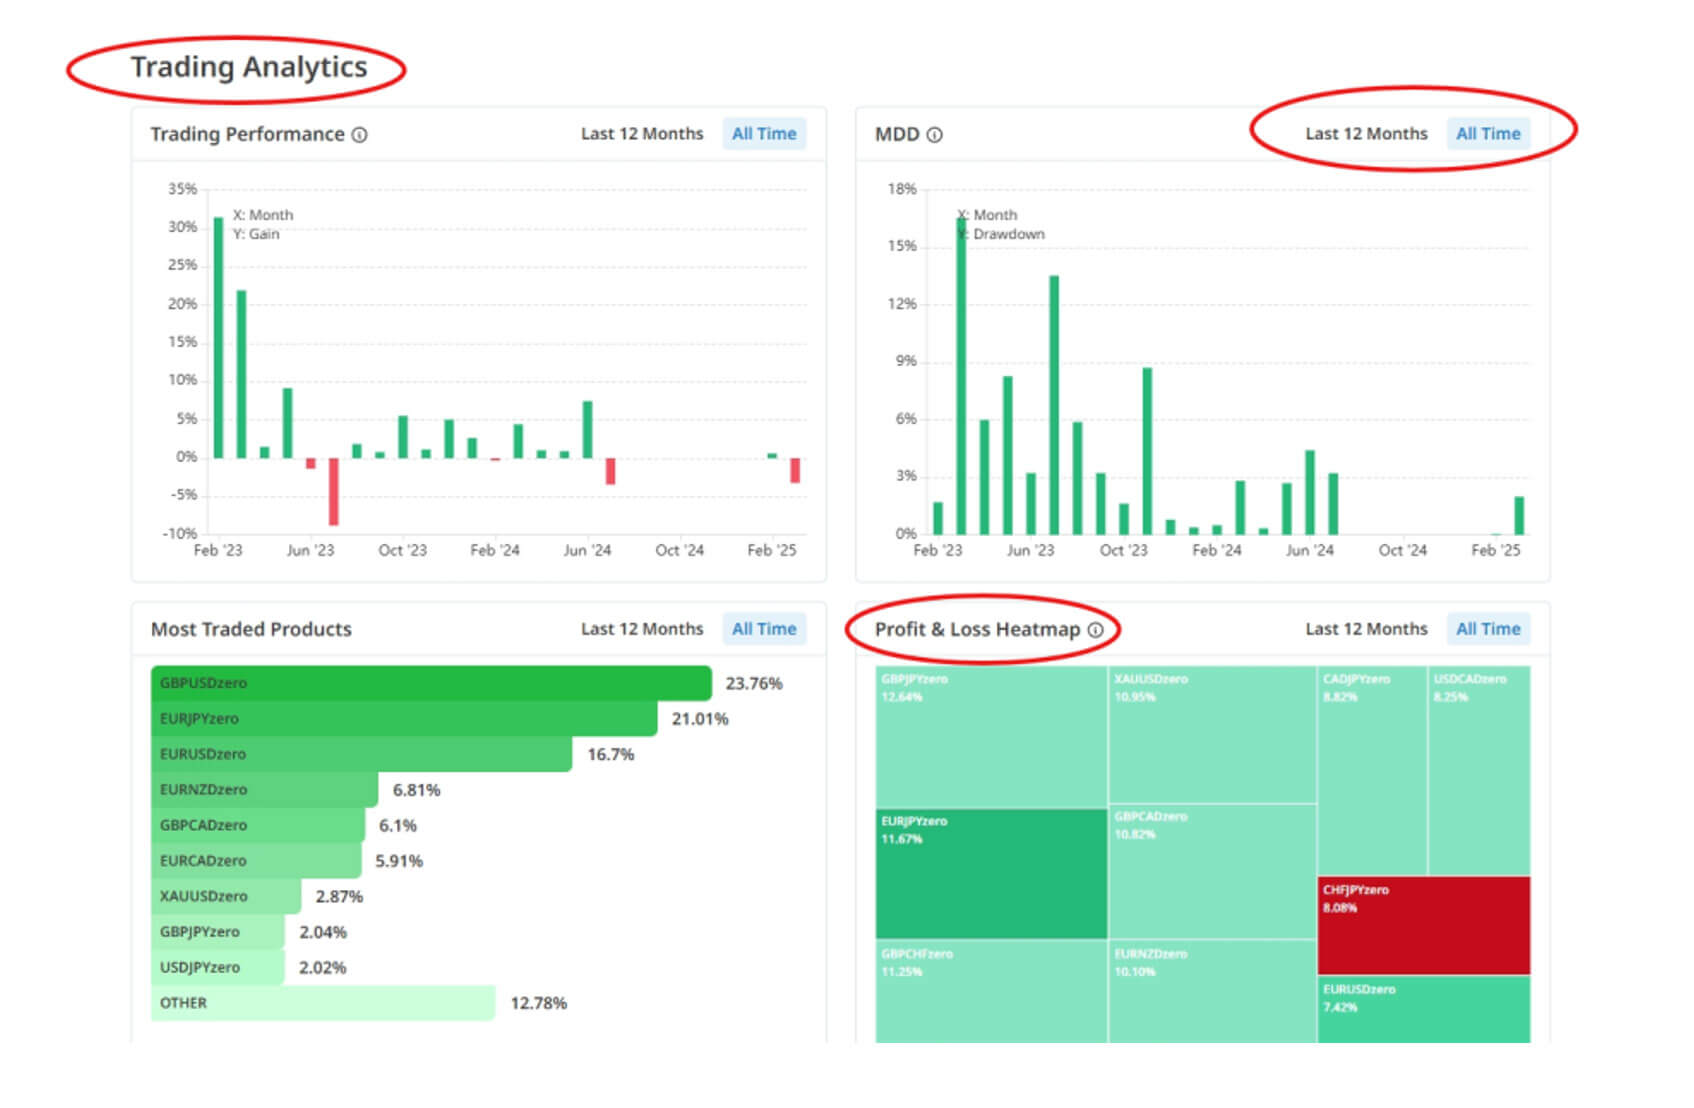1694x1108 pixels.
Task: Click the dark green EURJPYzero heatmap tile
Action: click(991, 874)
